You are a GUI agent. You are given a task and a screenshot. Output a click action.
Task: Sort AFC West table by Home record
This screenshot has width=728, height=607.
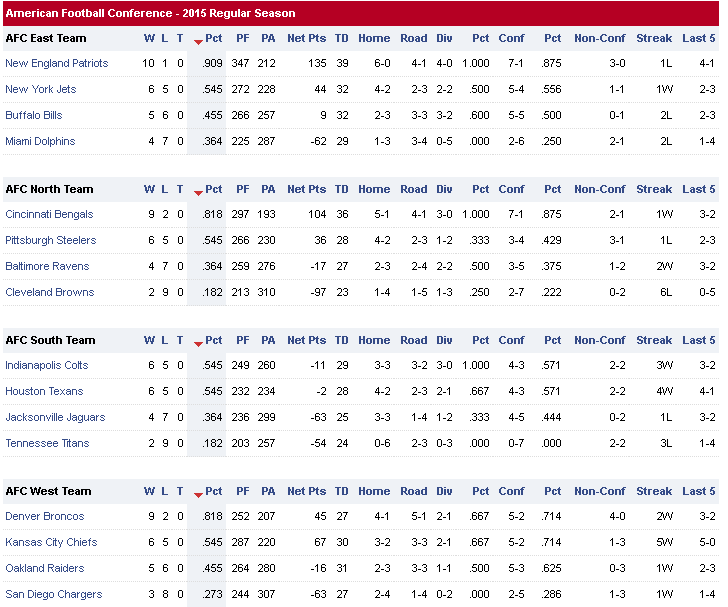coord(374,491)
